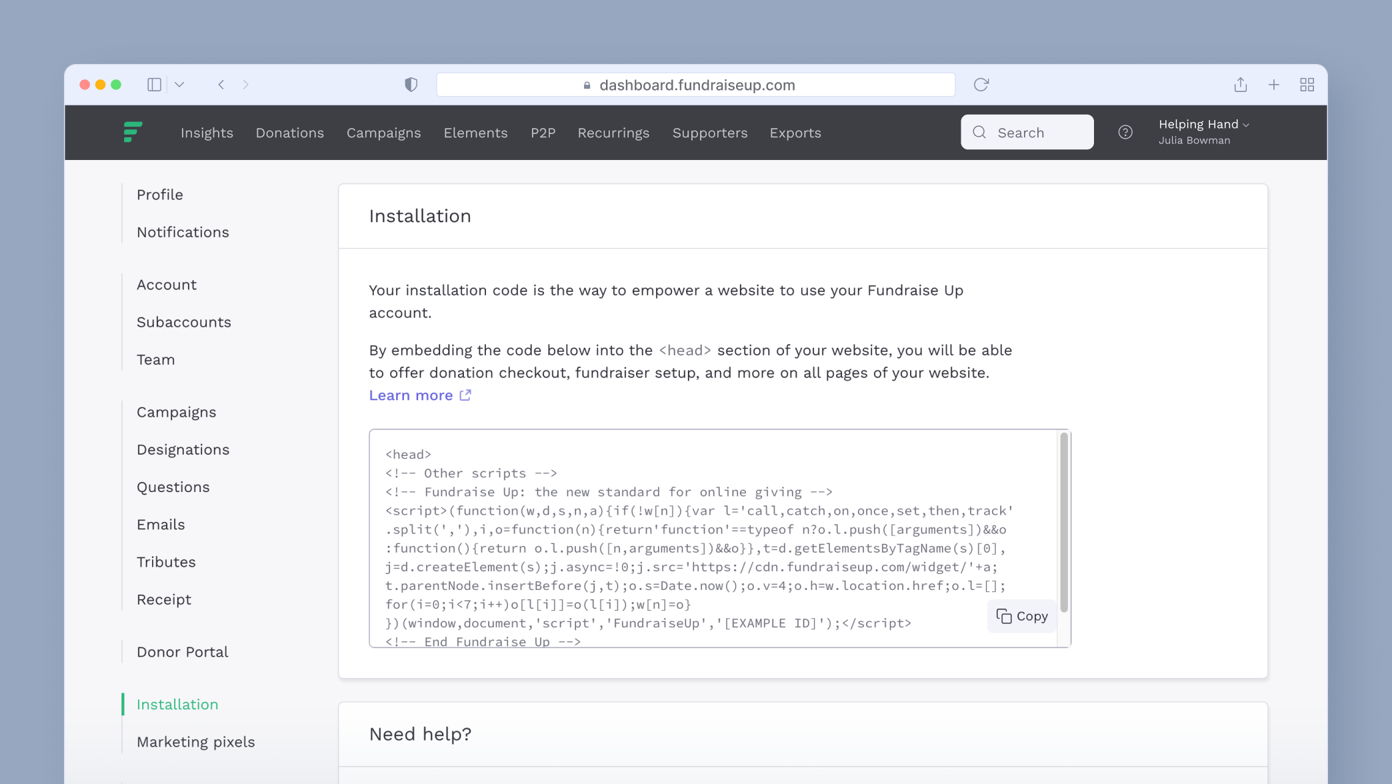Click the Fundraise Up logo icon
This screenshot has width=1392, height=784.
coord(133,132)
